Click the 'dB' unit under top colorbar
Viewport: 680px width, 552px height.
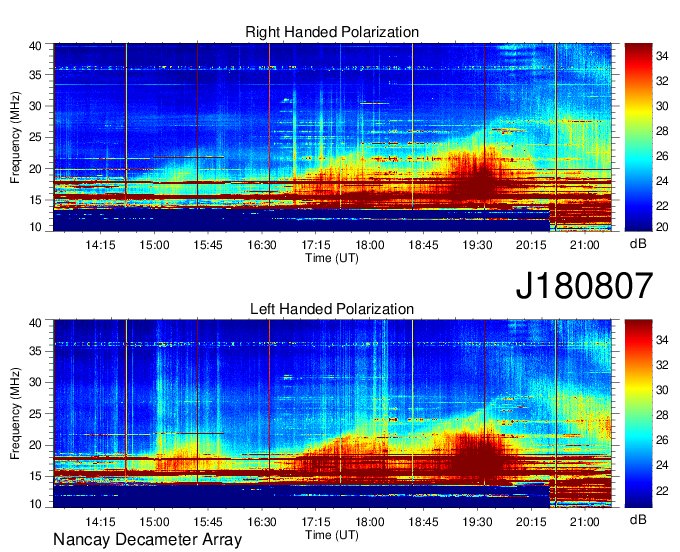pos(638,244)
